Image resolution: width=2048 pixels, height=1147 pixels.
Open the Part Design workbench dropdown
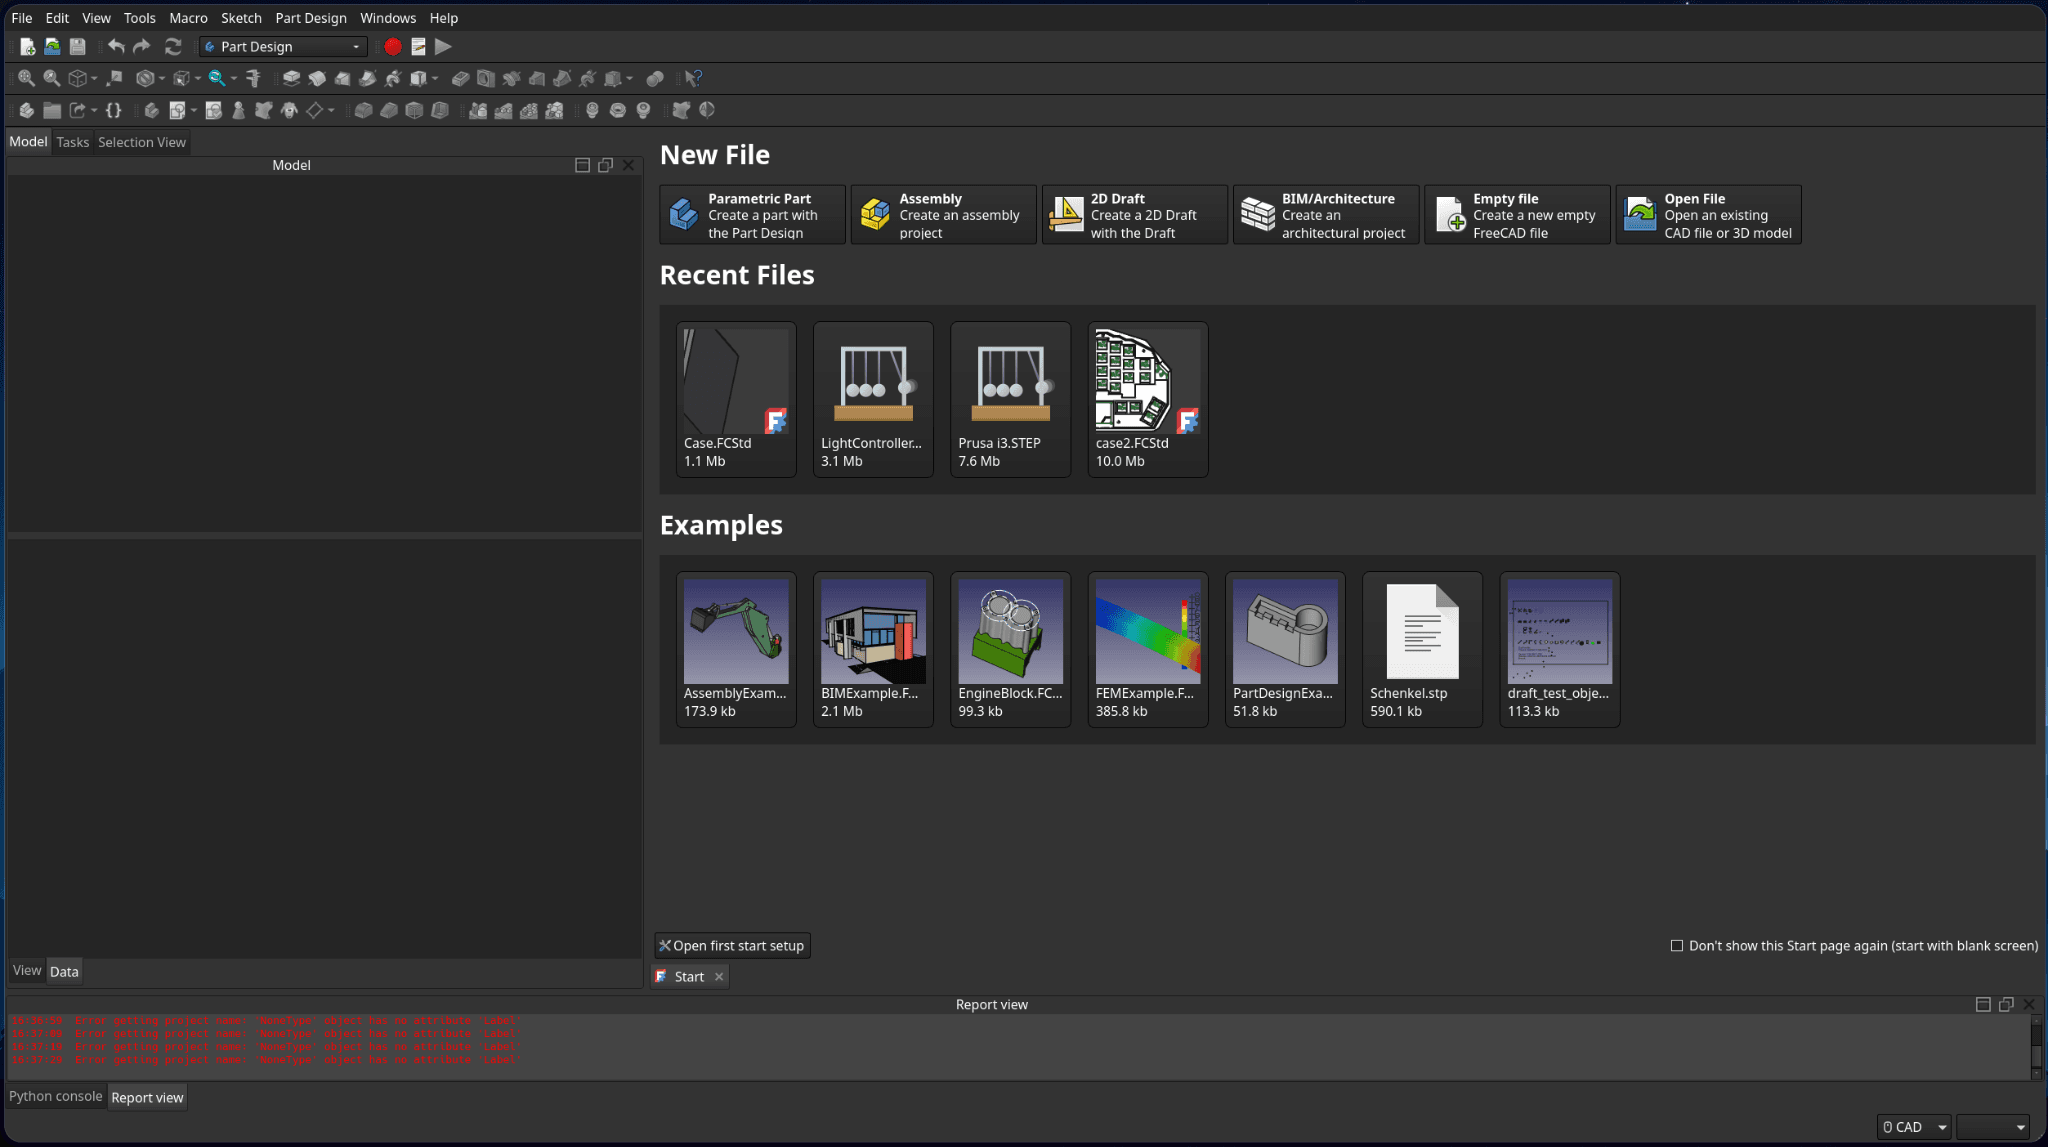point(283,47)
